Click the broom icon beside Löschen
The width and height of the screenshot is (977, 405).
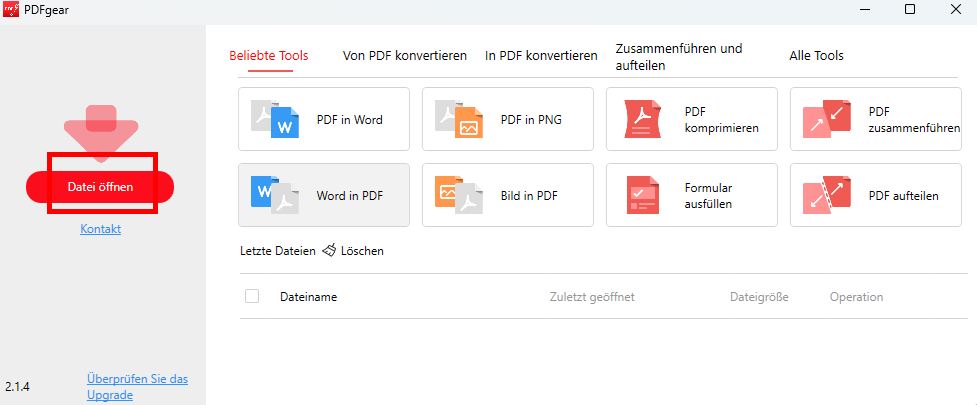pyautogui.click(x=329, y=250)
